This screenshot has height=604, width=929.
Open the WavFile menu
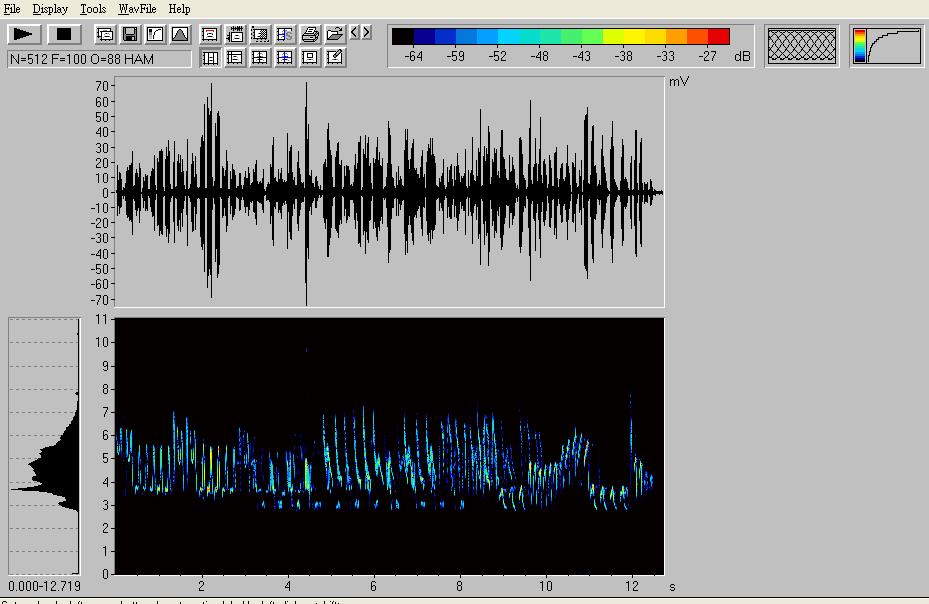137,9
